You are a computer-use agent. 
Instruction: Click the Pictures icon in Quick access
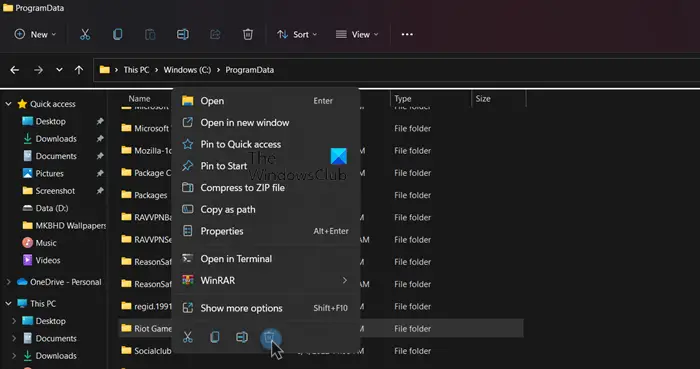tap(28, 173)
